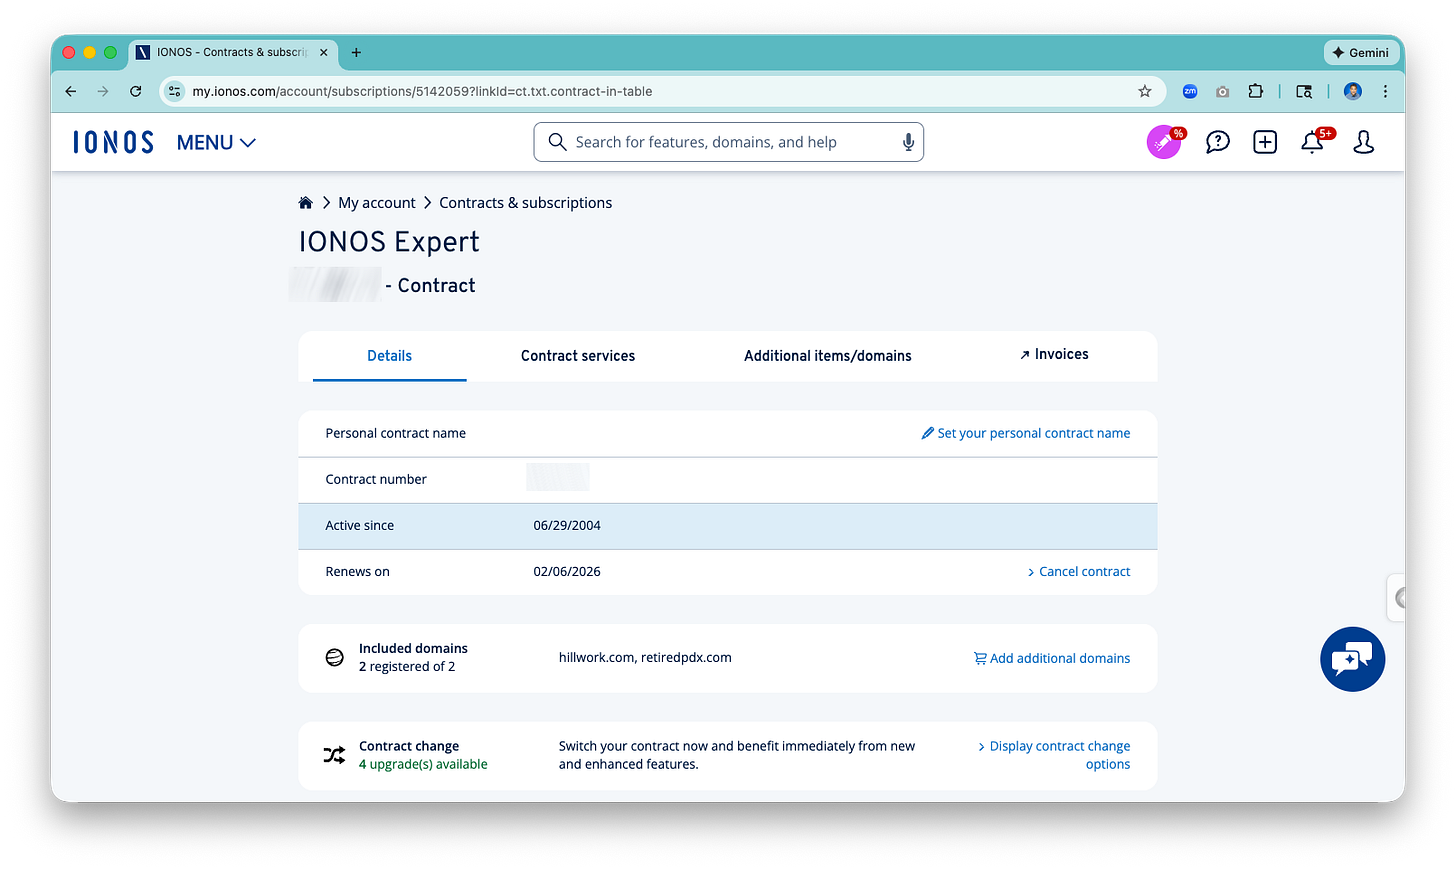Click the site information icon in address bar
This screenshot has width=1456, height=869.
coord(175,91)
